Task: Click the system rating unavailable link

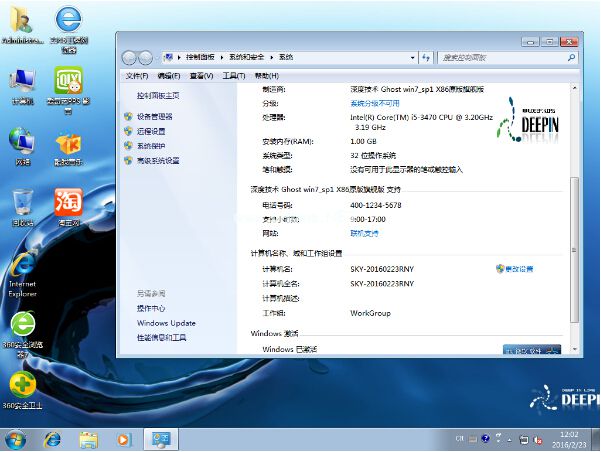Action: 375,104
